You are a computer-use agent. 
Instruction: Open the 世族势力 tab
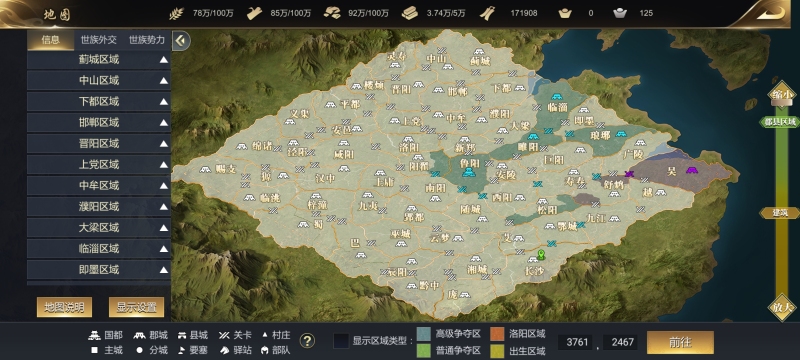pyautogui.click(x=147, y=40)
